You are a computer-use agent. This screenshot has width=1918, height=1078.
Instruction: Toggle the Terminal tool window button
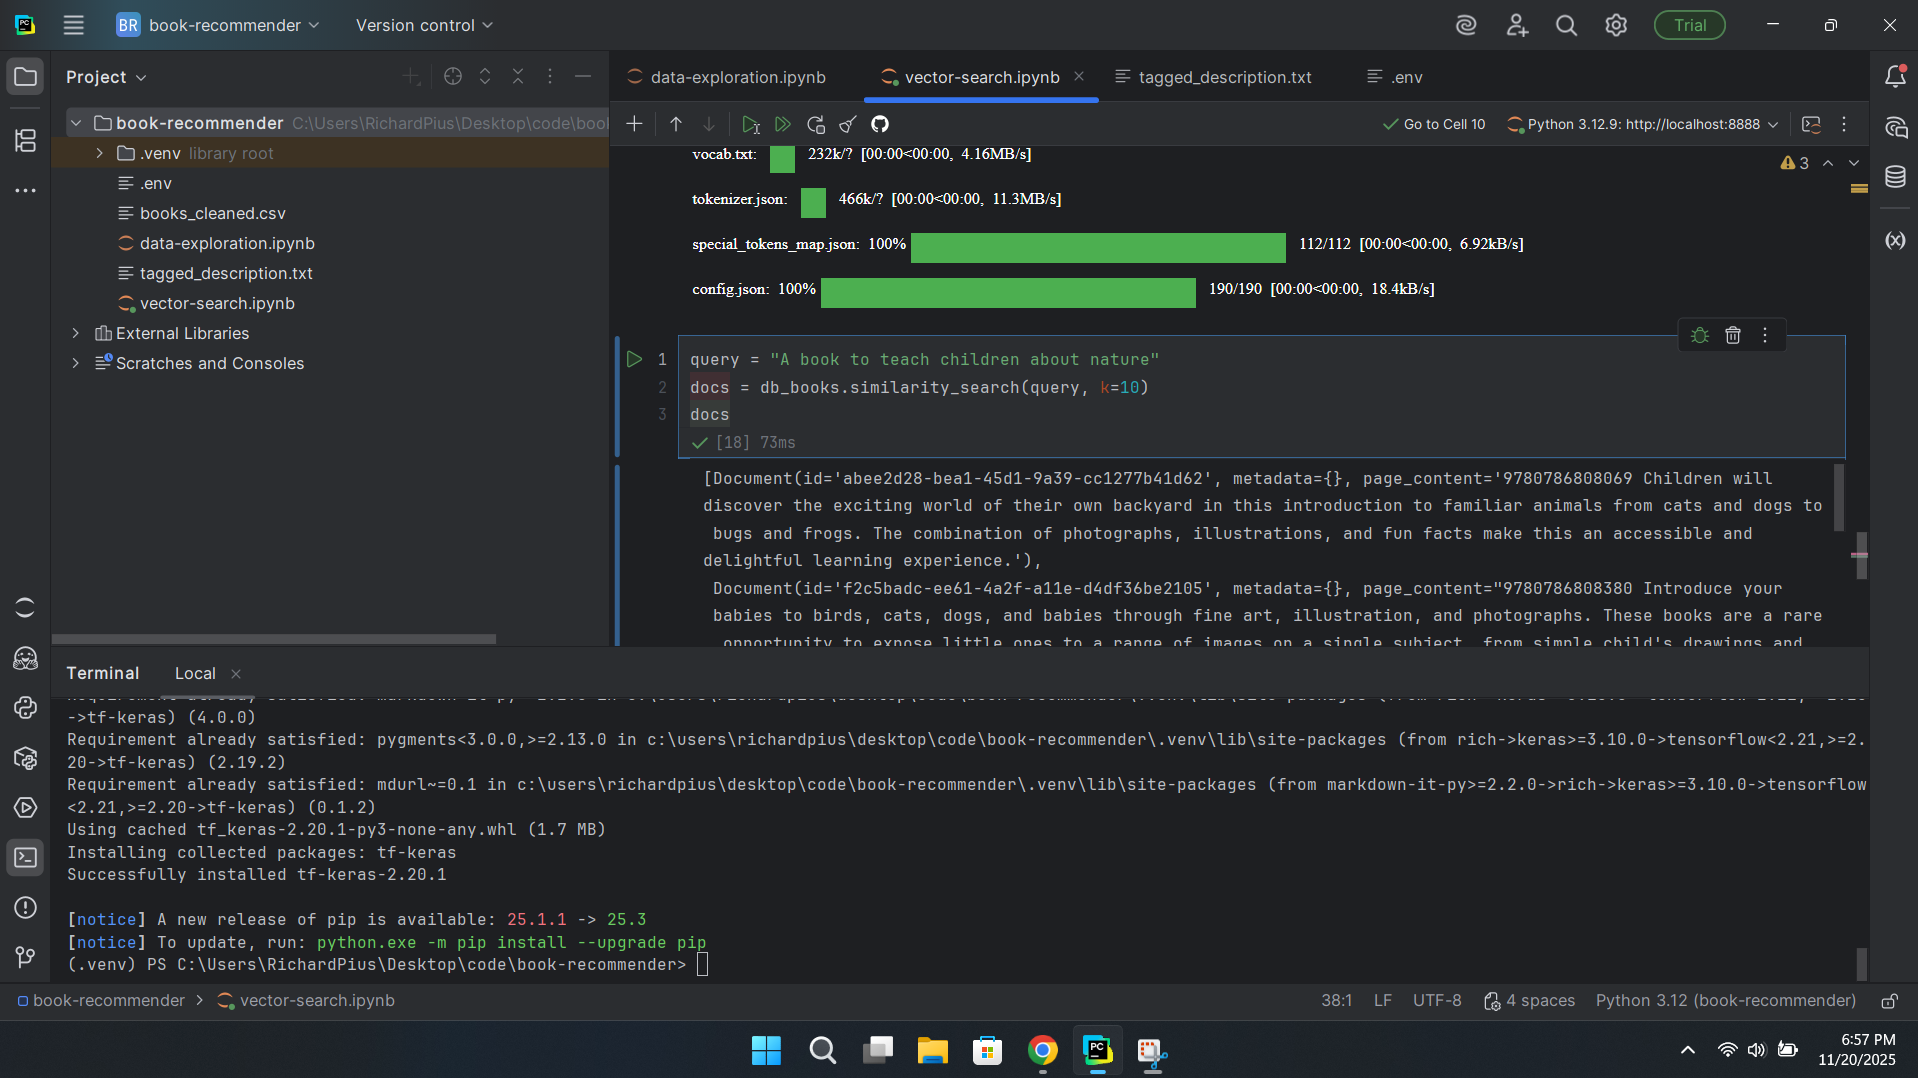coord(25,858)
